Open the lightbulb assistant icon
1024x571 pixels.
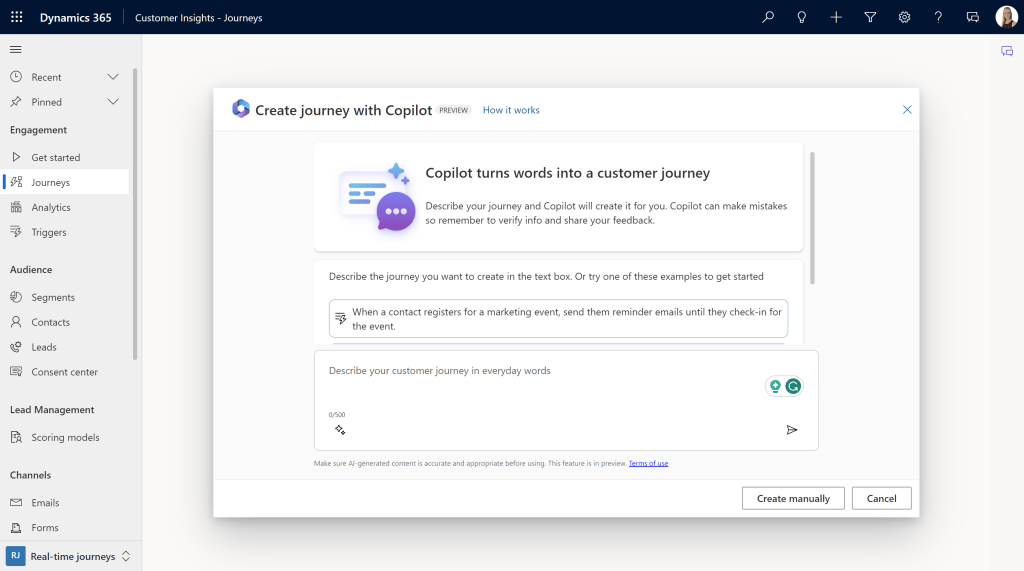pyautogui.click(x=802, y=17)
